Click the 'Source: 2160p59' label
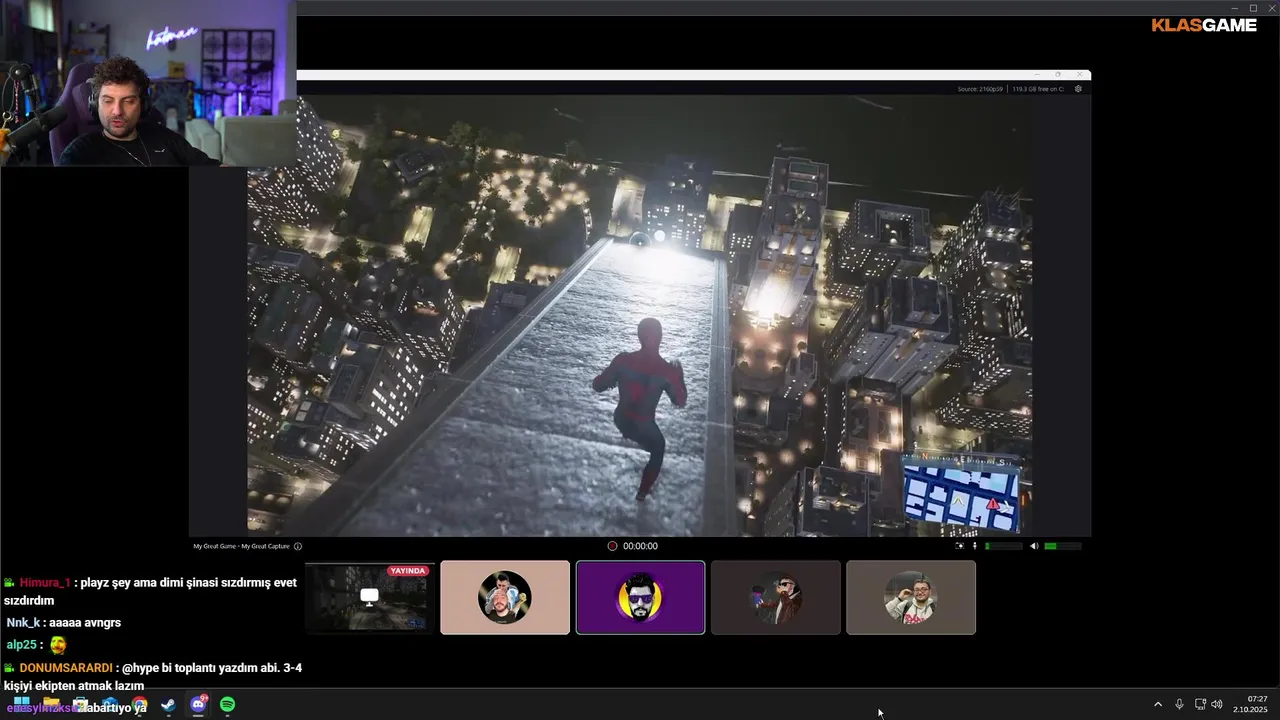Screen dimensions: 1280x720 (982, 89)
